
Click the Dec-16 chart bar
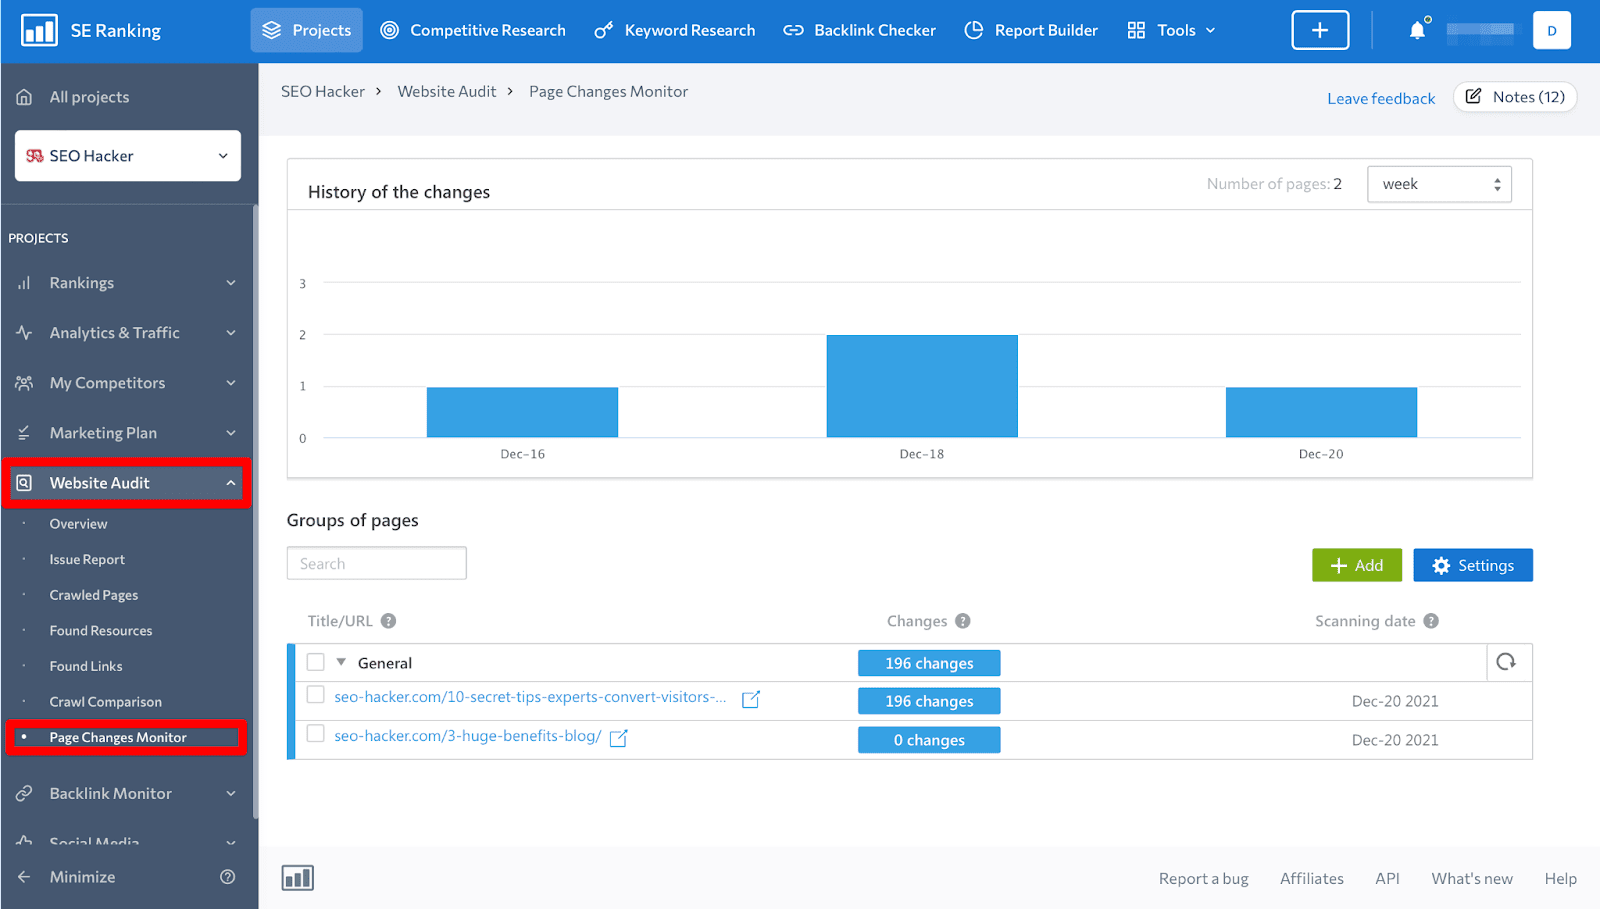[x=522, y=412]
